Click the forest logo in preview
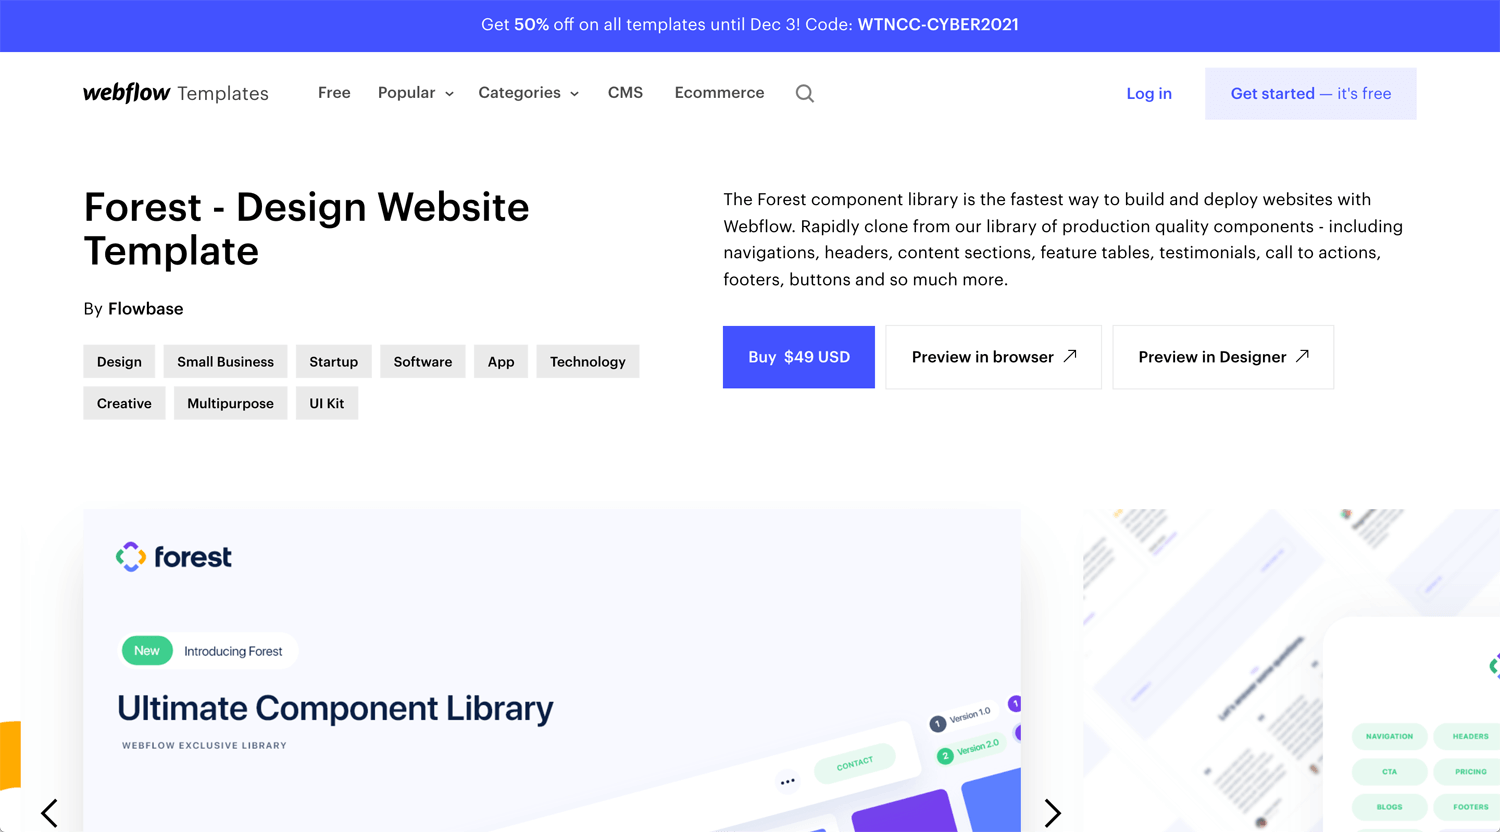This screenshot has width=1500, height=832. pyautogui.click(x=174, y=557)
